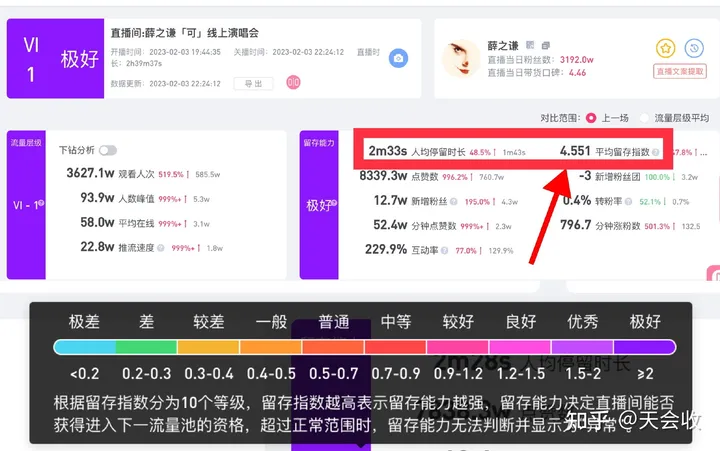Screen dimensions: 720x451
Task: Click the yellow star favorite icon
Action: pyautogui.click(x=666, y=48)
